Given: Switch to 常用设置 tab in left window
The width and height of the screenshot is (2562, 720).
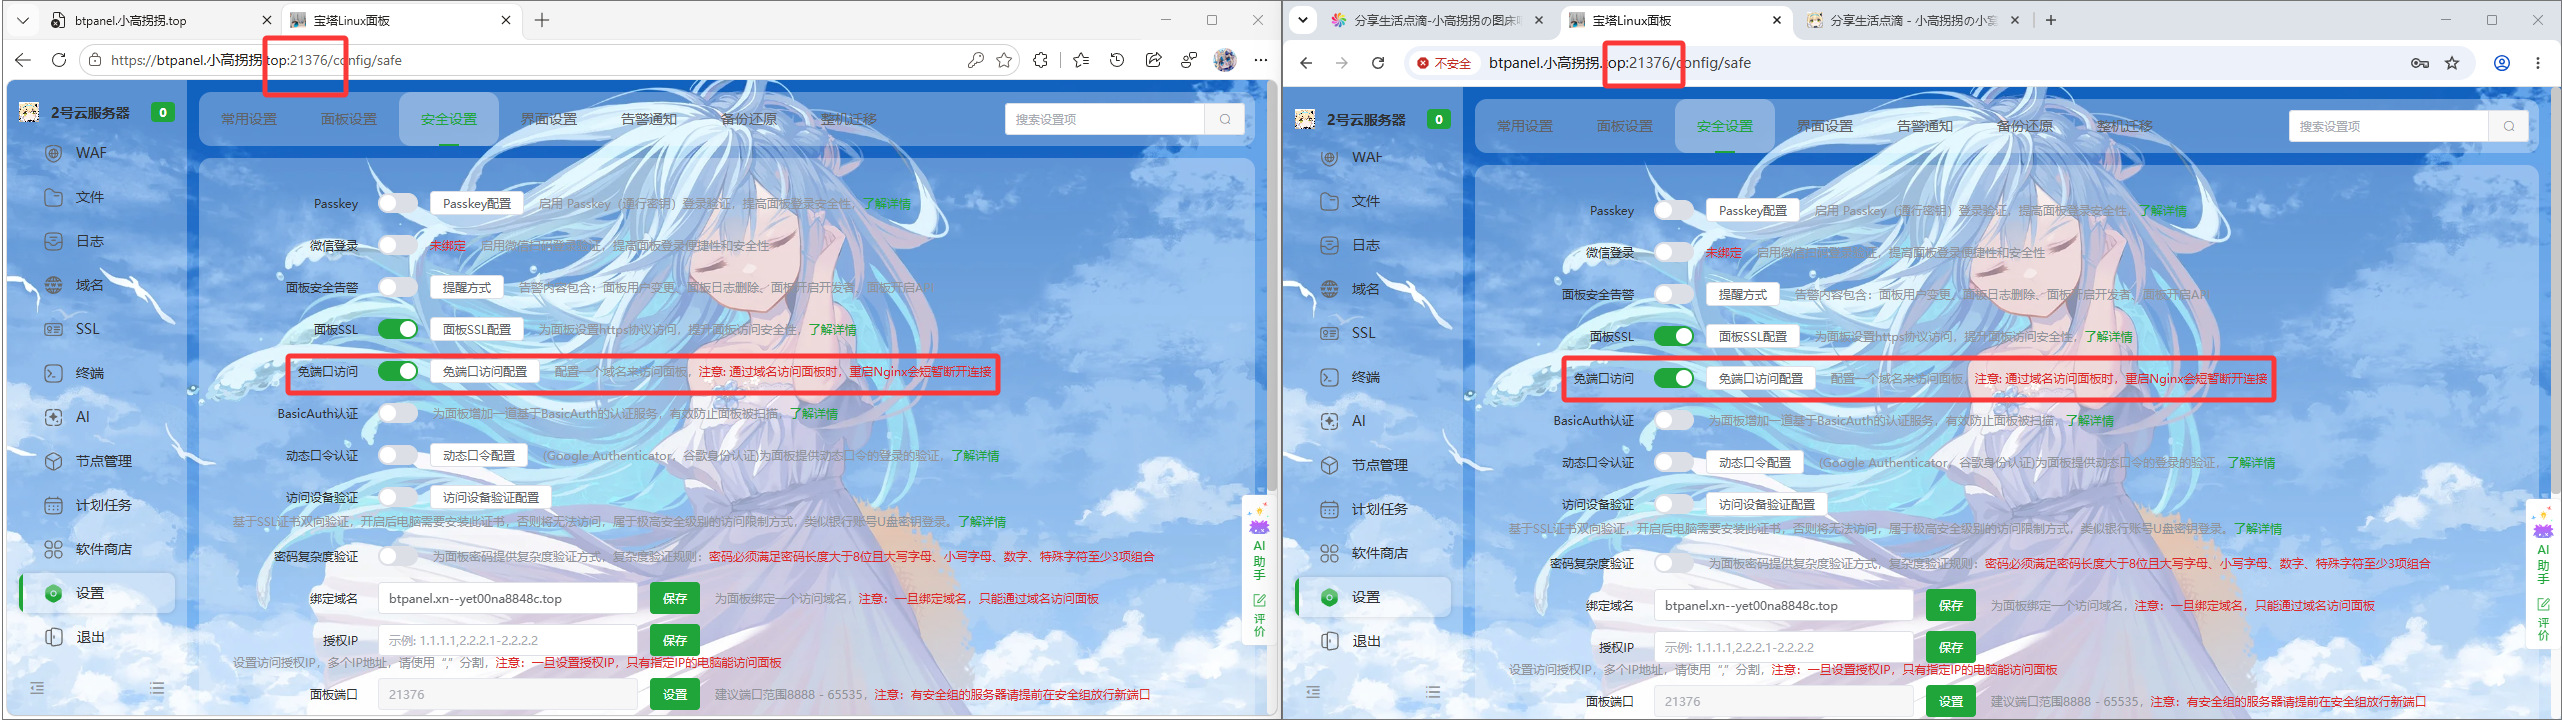Looking at the screenshot, I should [249, 119].
